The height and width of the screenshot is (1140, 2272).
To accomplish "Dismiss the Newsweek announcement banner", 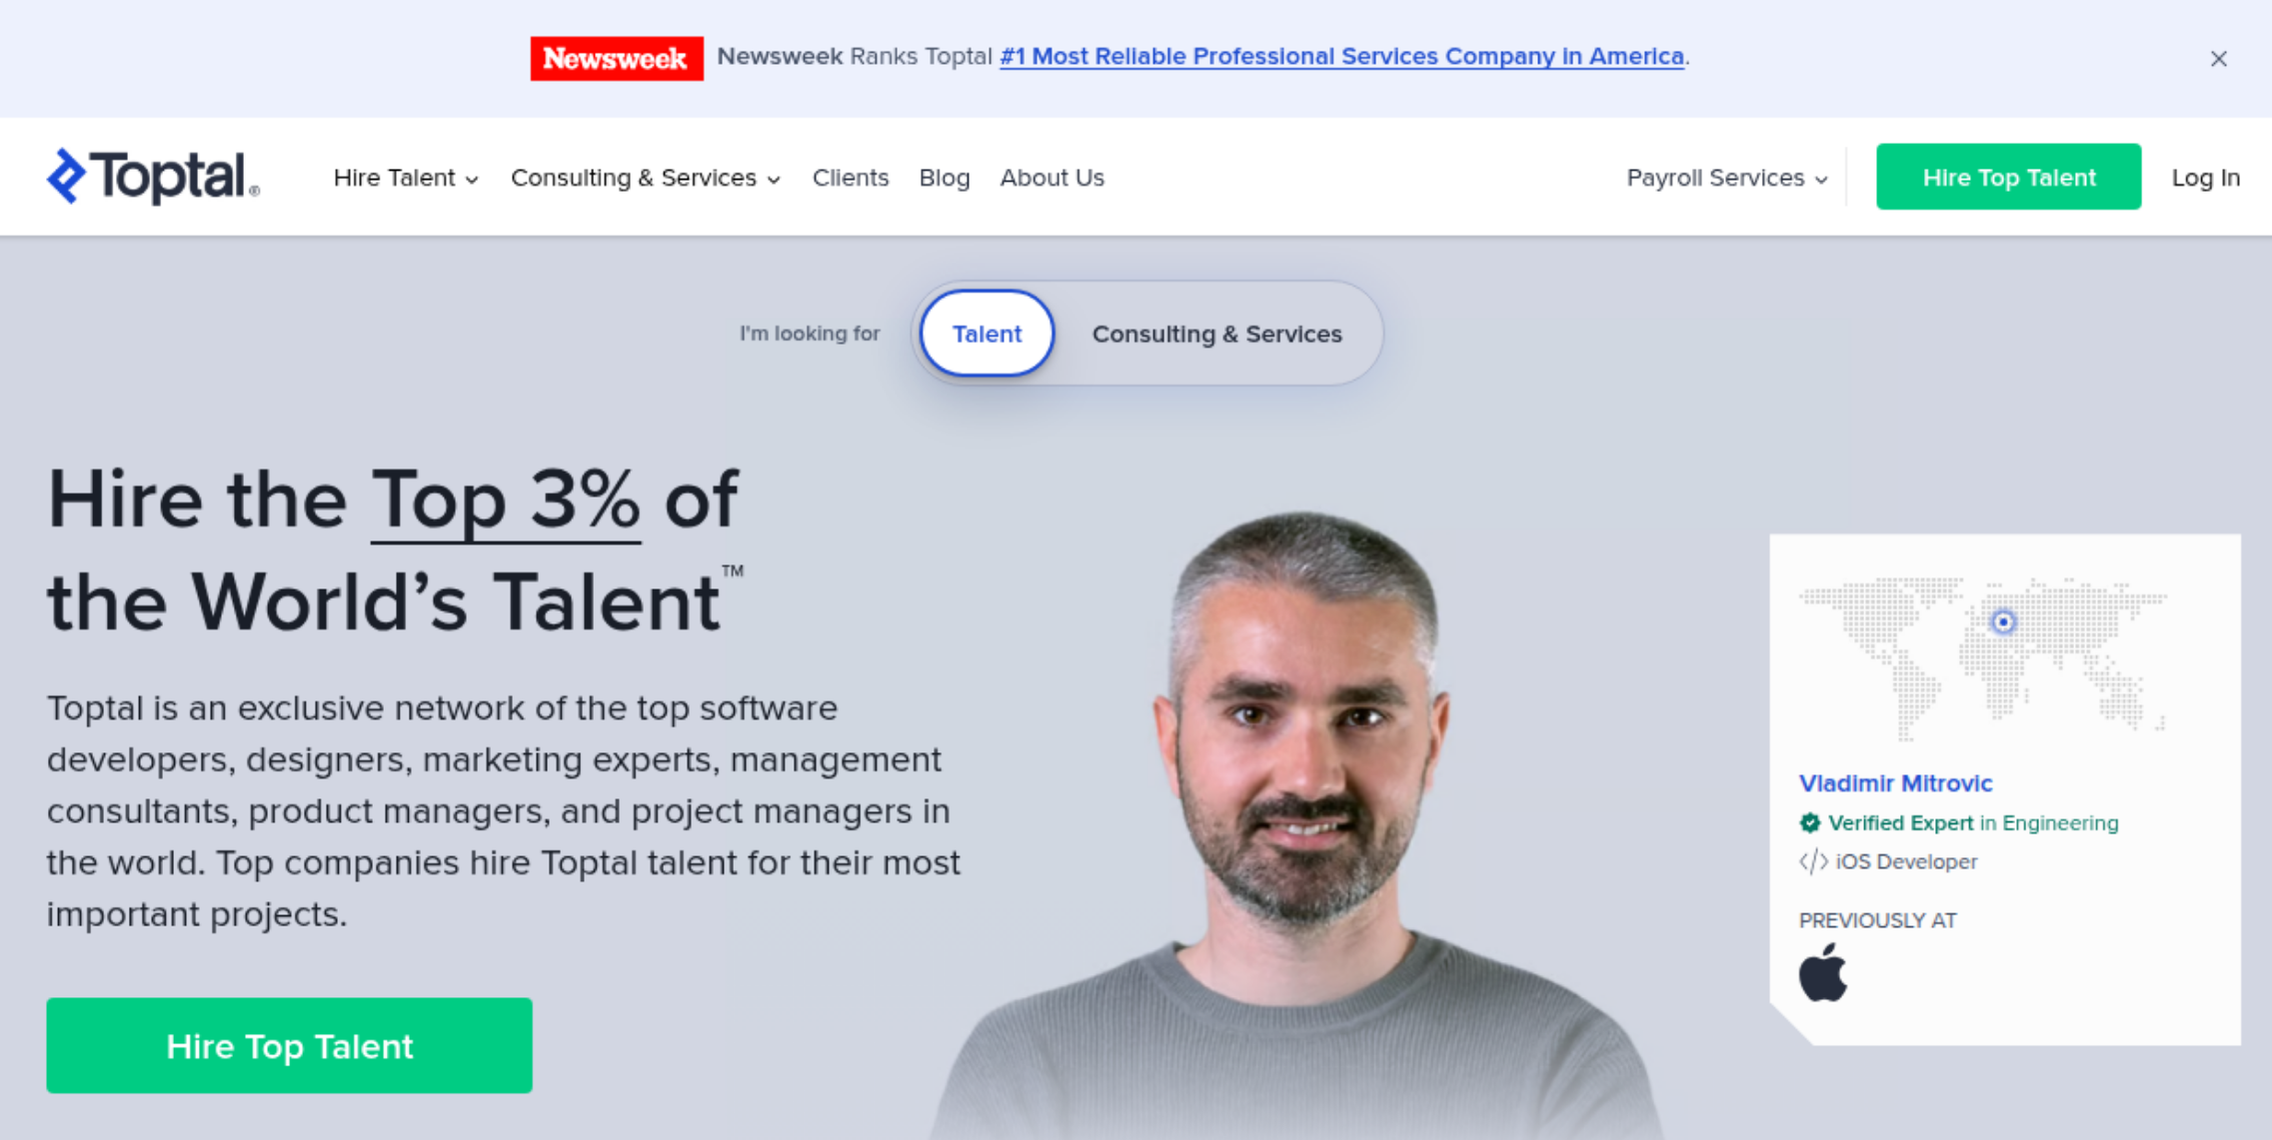I will pyautogui.click(x=2218, y=59).
